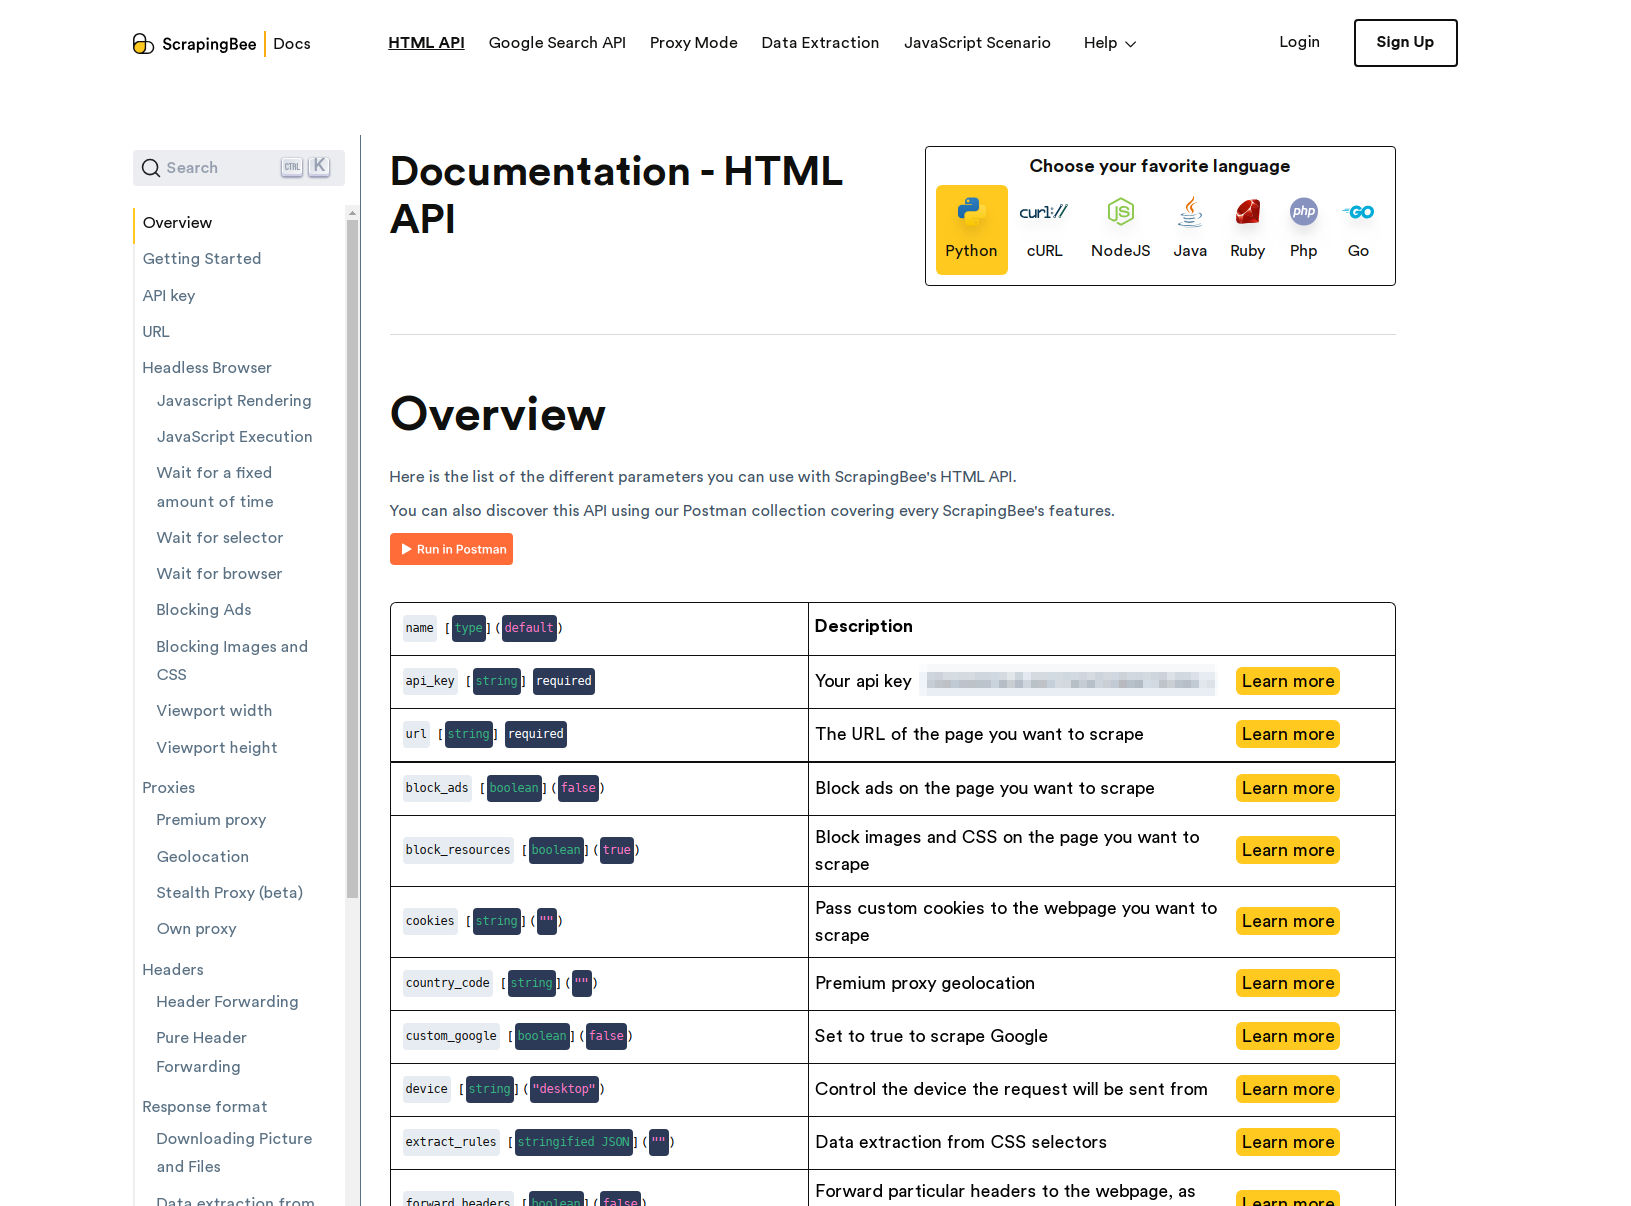Click Learn more for api_key row
The image size is (1631, 1206).
(1288, 681)
